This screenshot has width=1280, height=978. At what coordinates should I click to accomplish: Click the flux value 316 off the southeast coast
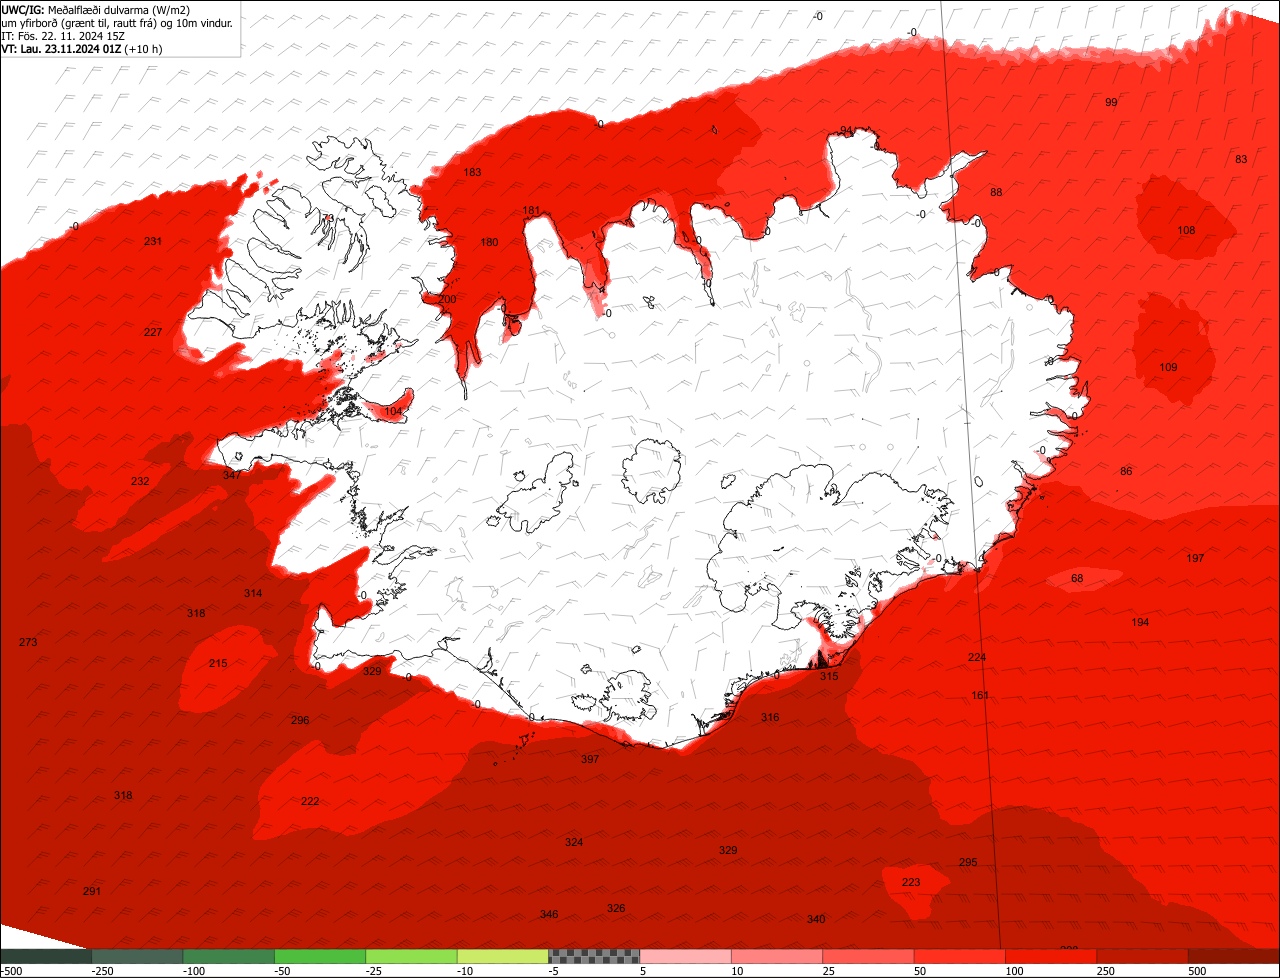pos(770,717)
